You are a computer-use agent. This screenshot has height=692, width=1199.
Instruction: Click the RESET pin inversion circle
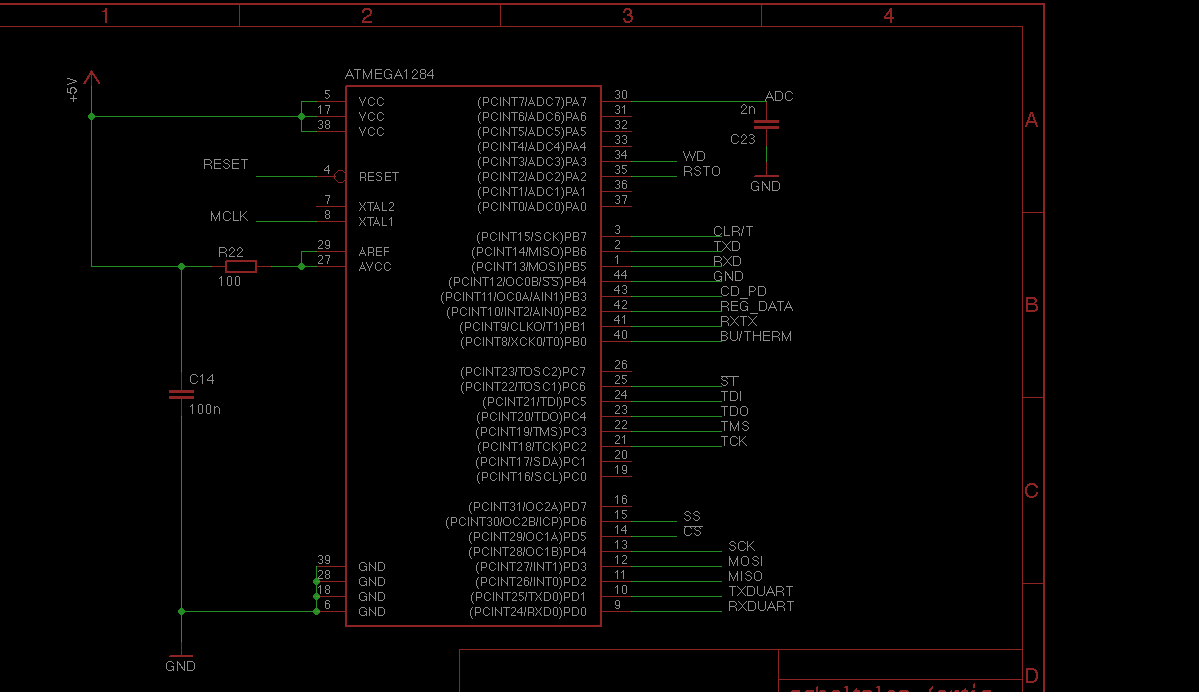pyautogui.click(x=340, y=177)
